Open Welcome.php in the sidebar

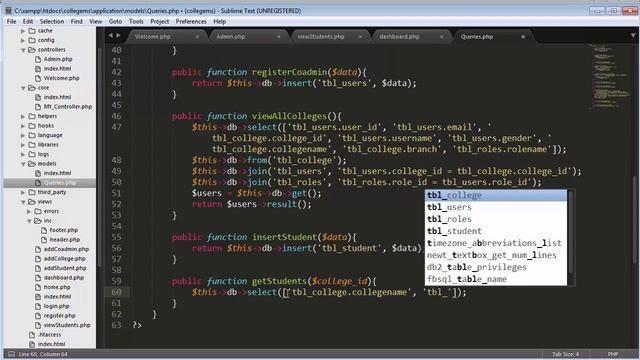pos(61,78)
